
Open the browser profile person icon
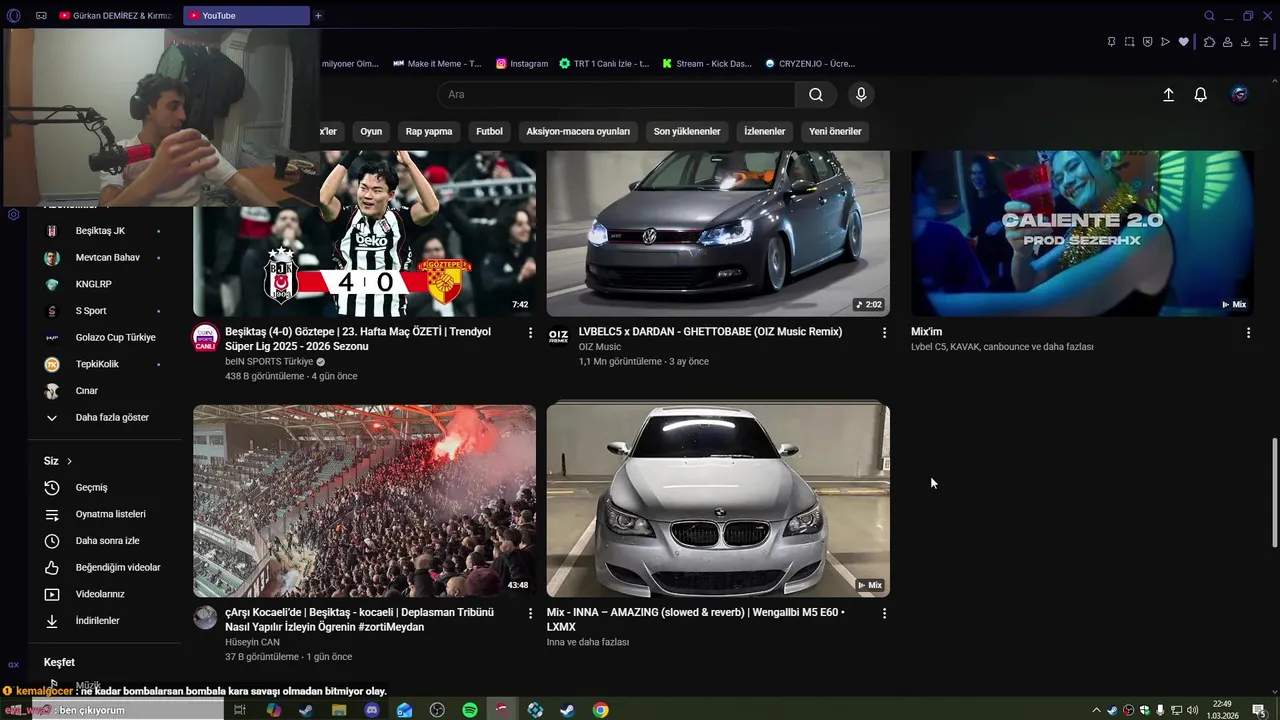(x=1227, y=42)
